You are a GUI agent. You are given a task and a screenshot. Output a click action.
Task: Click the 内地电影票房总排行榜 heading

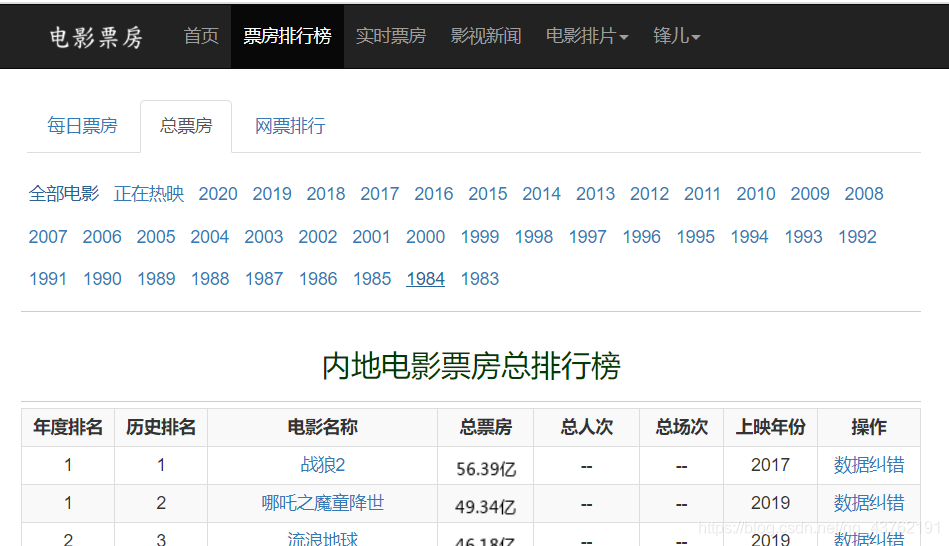[x=471, y=366]
